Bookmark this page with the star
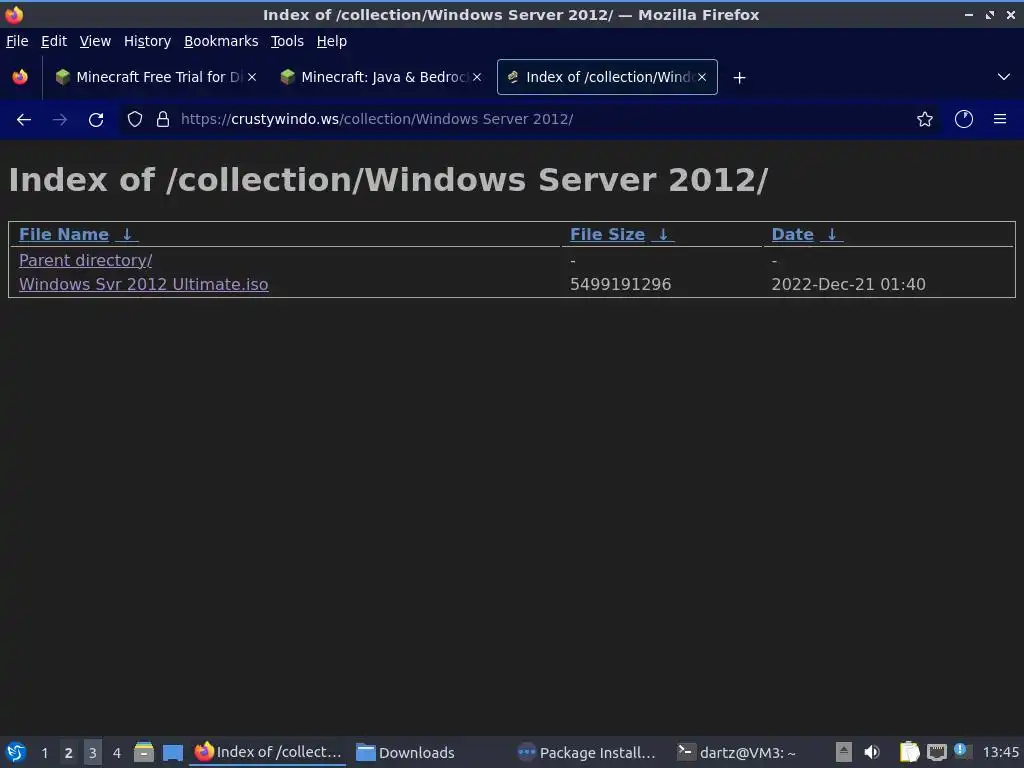The width and height of the screenshot is (1024, 768). pos(925,120)
